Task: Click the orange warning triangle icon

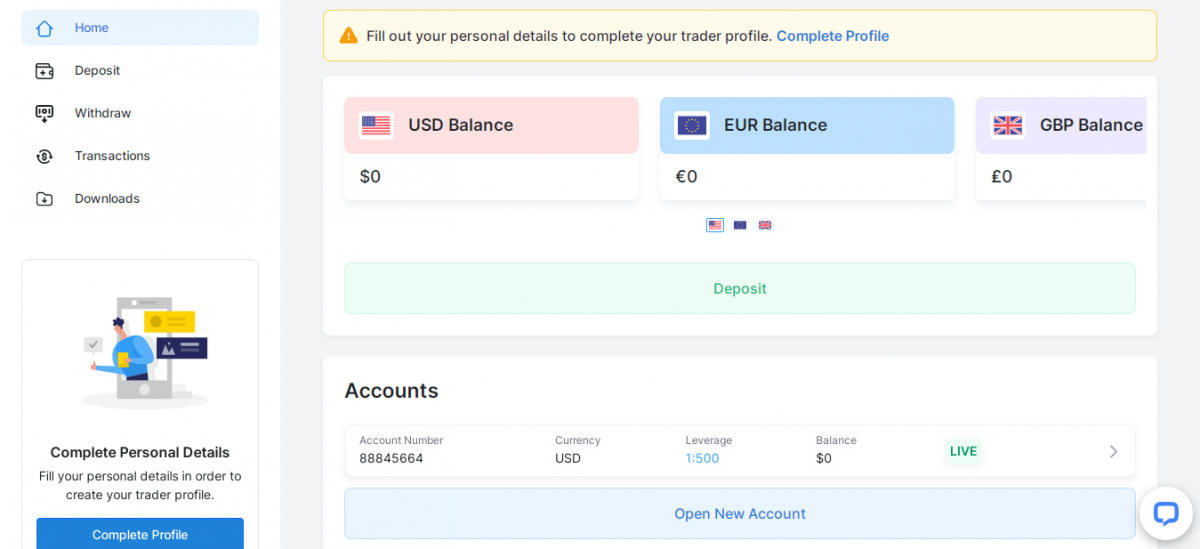Action: 348,36
